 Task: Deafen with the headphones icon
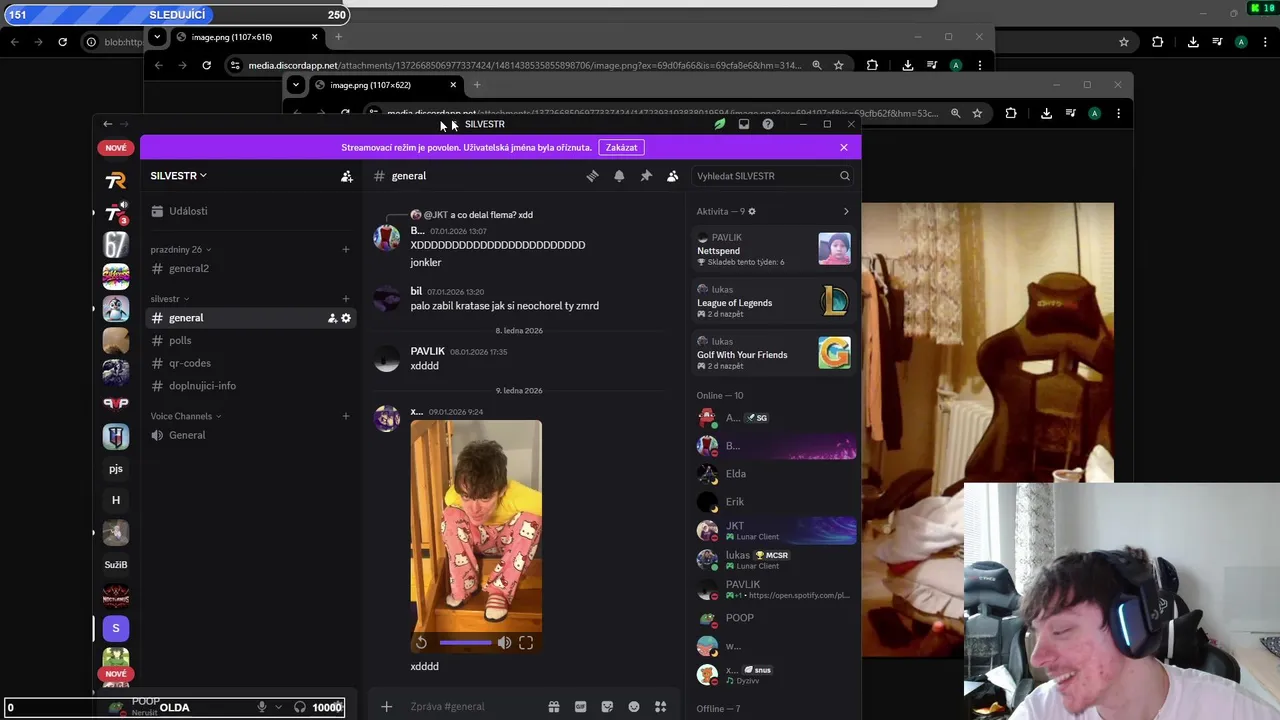click(300, 707)
